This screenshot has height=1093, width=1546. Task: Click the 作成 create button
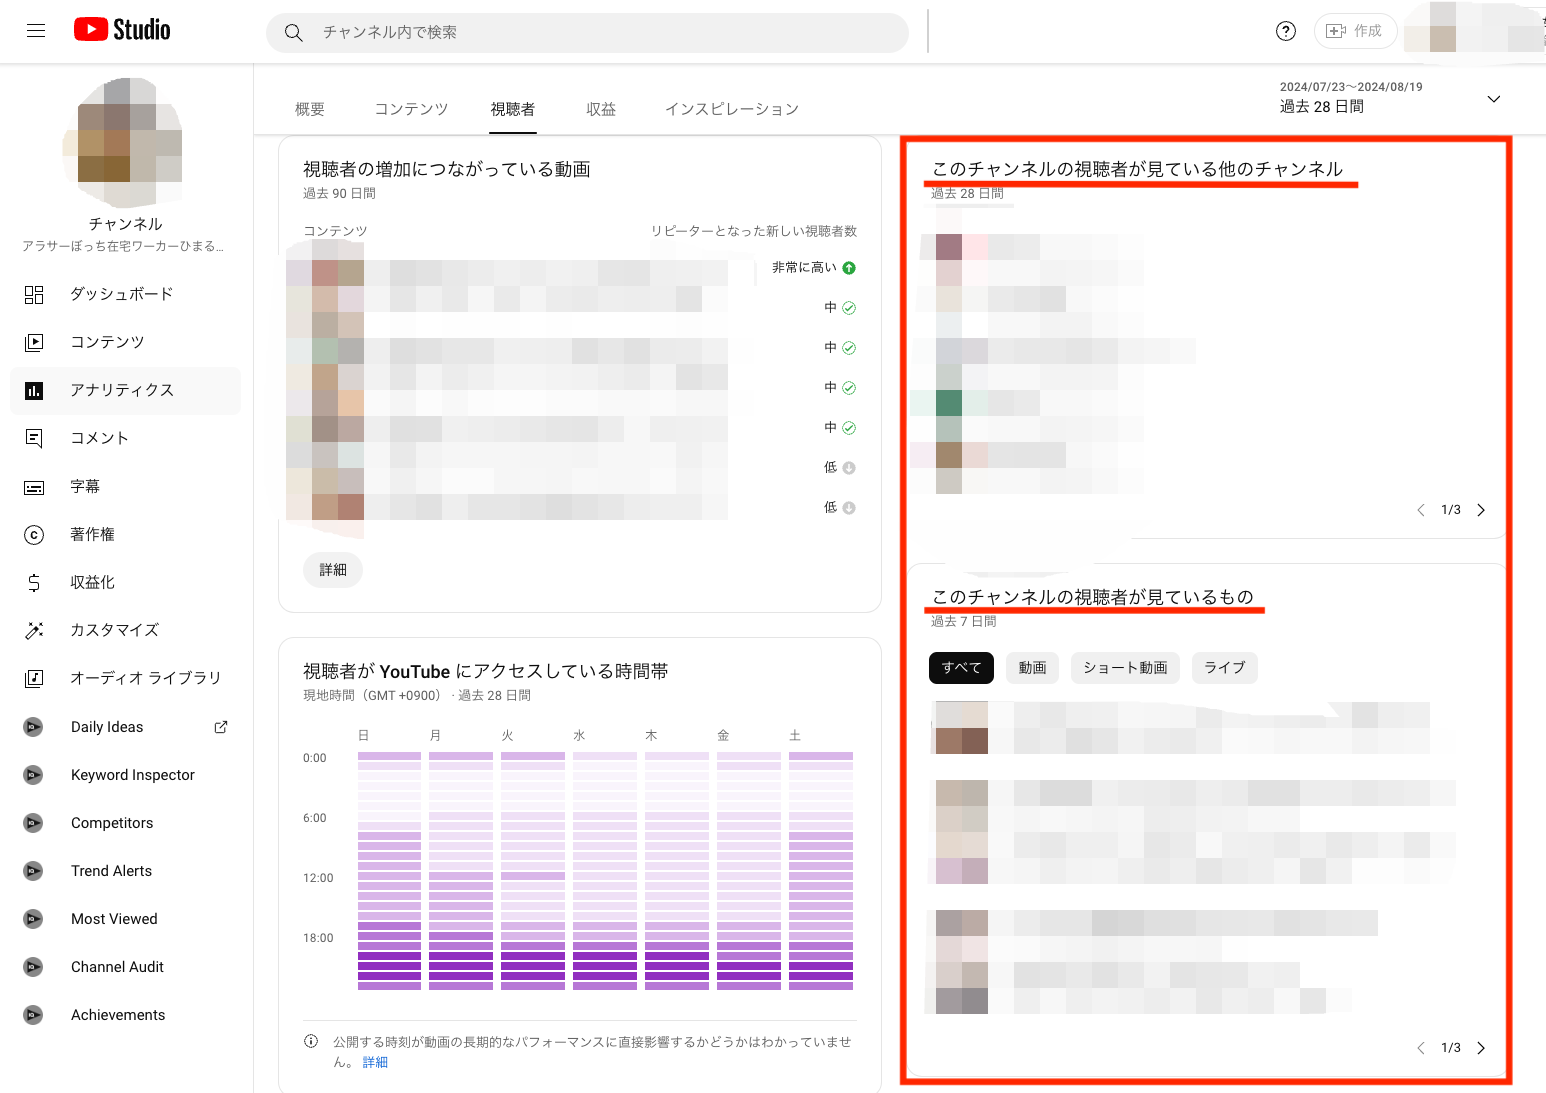click(x=1355, y=31)
